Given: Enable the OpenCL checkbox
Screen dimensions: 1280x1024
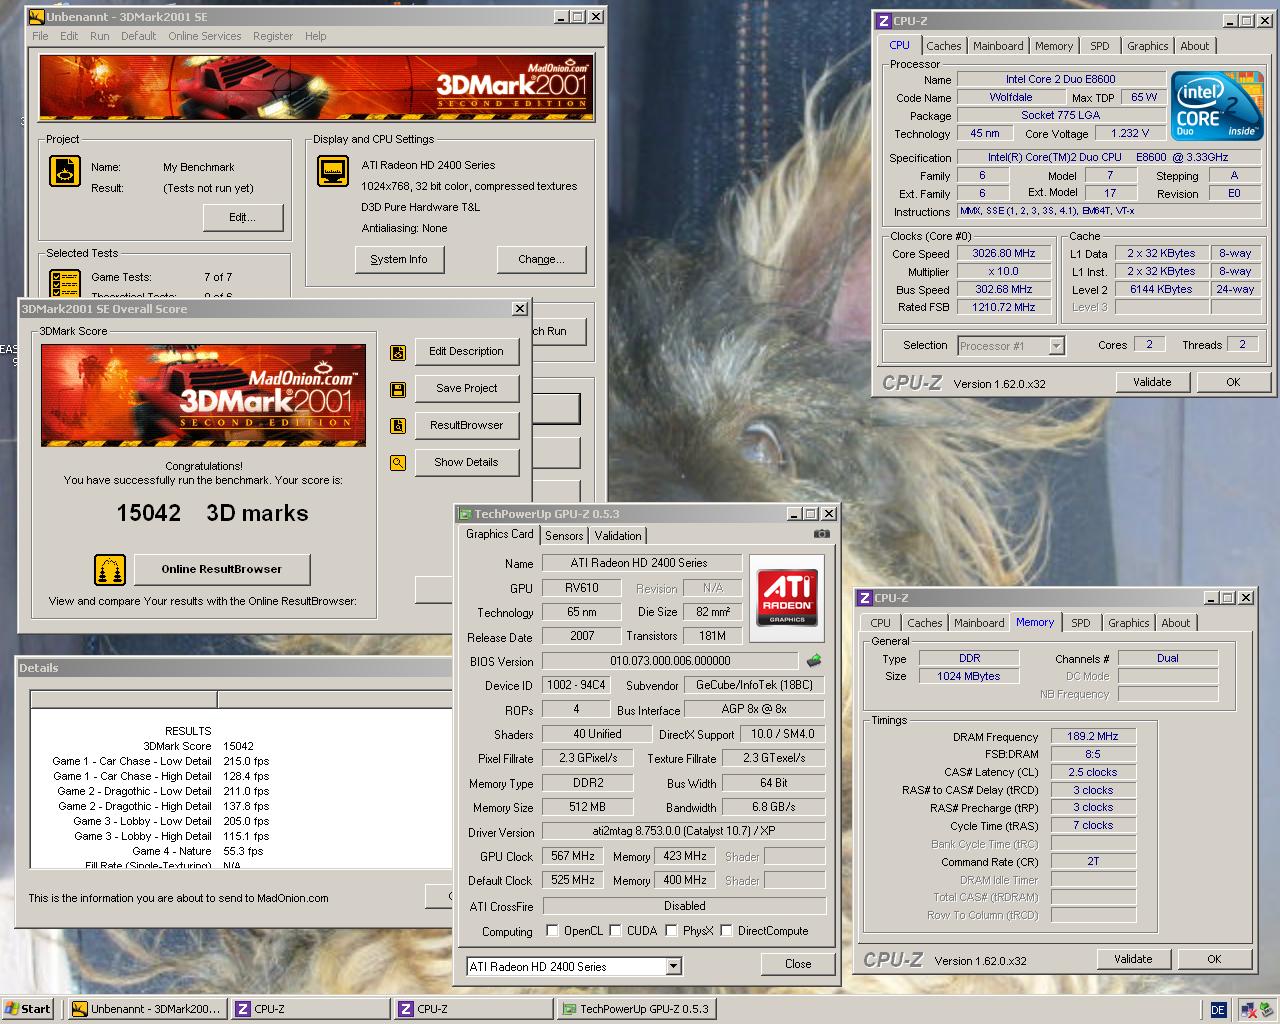Looking at the screenshot, I should (x=552, y=931).
